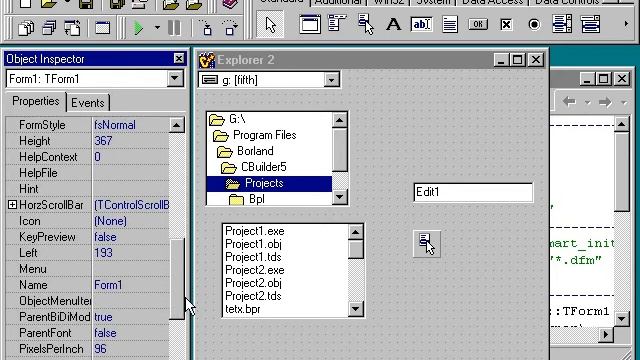Pick the PopupMenu component in palette
Viewport: 640px width, 360px height.
(366, 24)
